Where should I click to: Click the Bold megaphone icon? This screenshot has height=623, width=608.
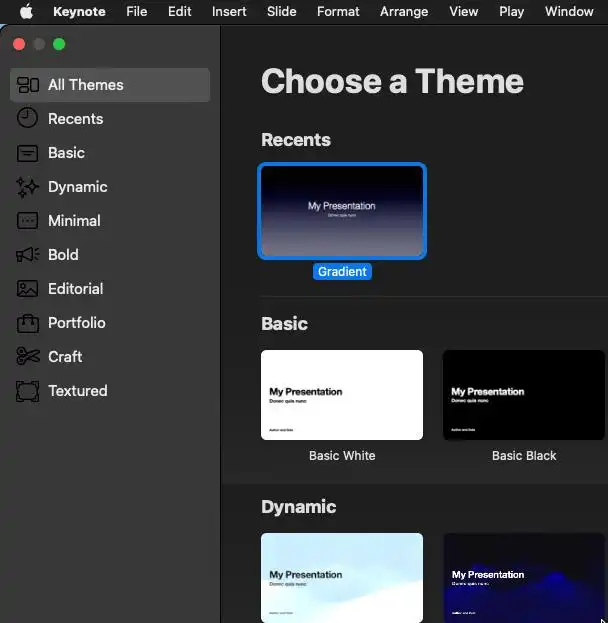[27, 255]
